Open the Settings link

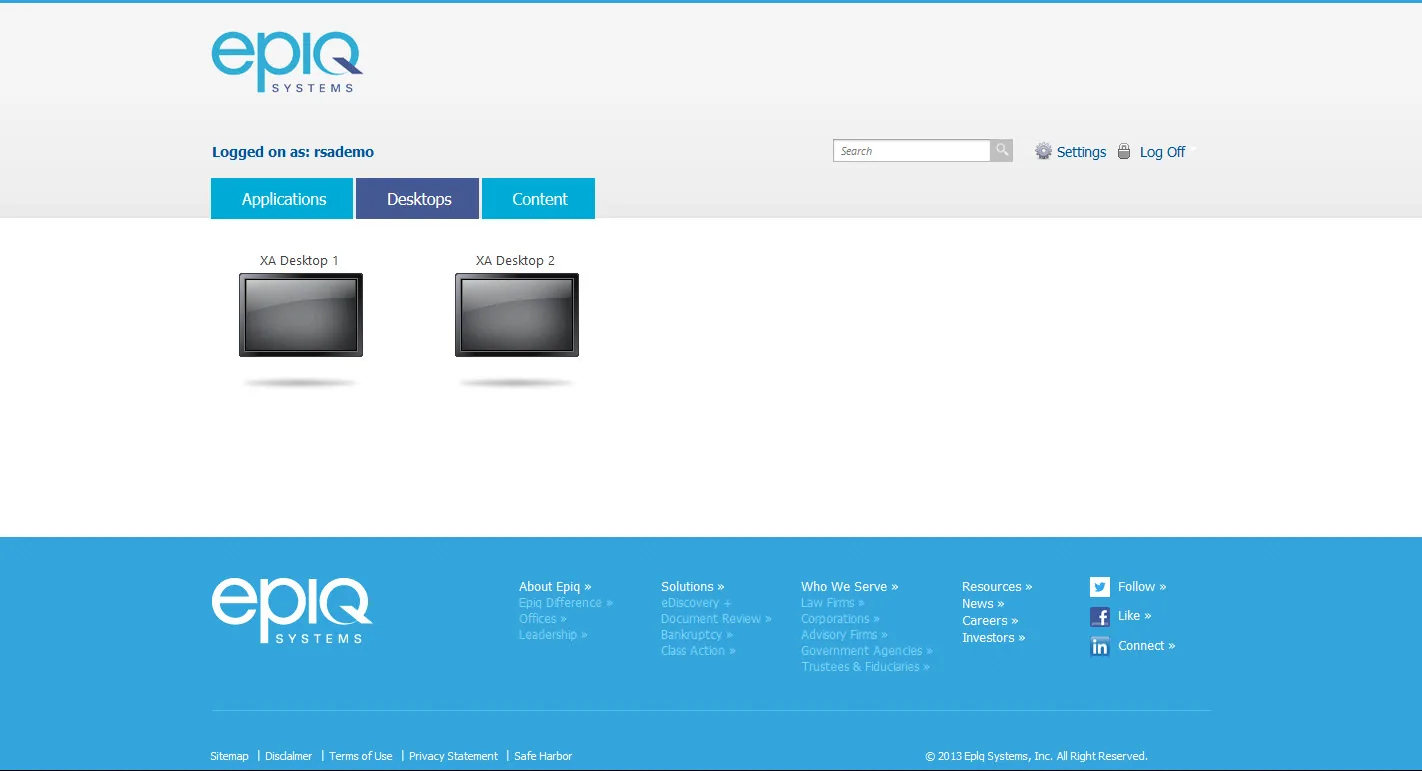click(1081, 152)
